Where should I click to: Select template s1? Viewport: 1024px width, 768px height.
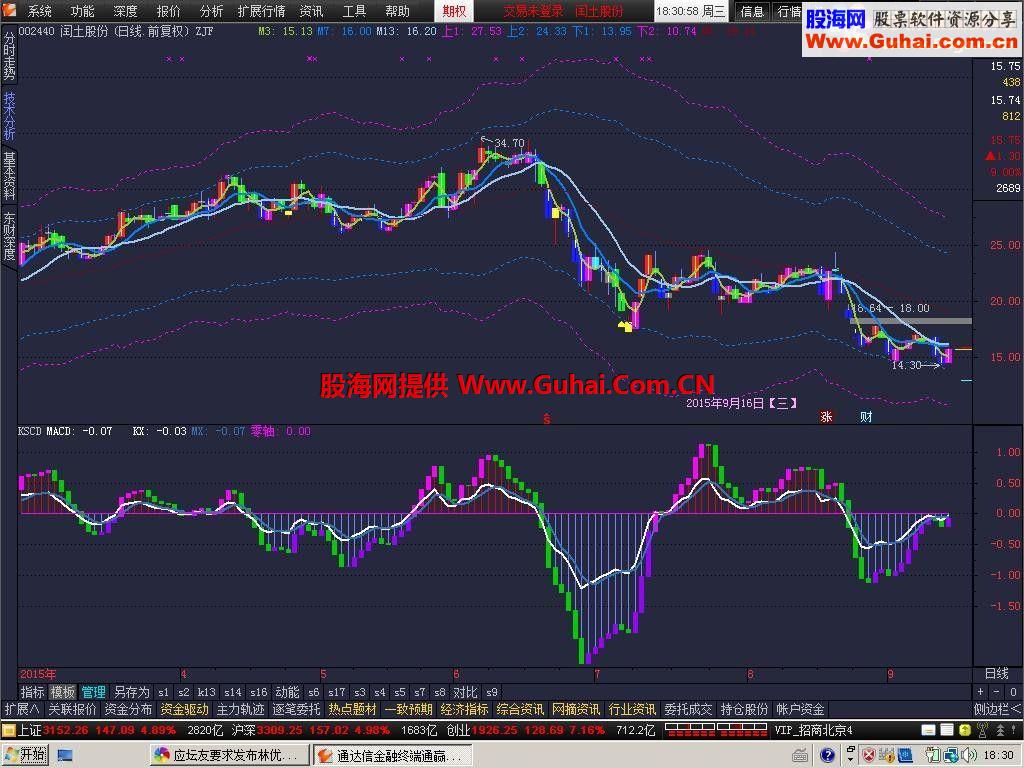[x=164, y=692]
